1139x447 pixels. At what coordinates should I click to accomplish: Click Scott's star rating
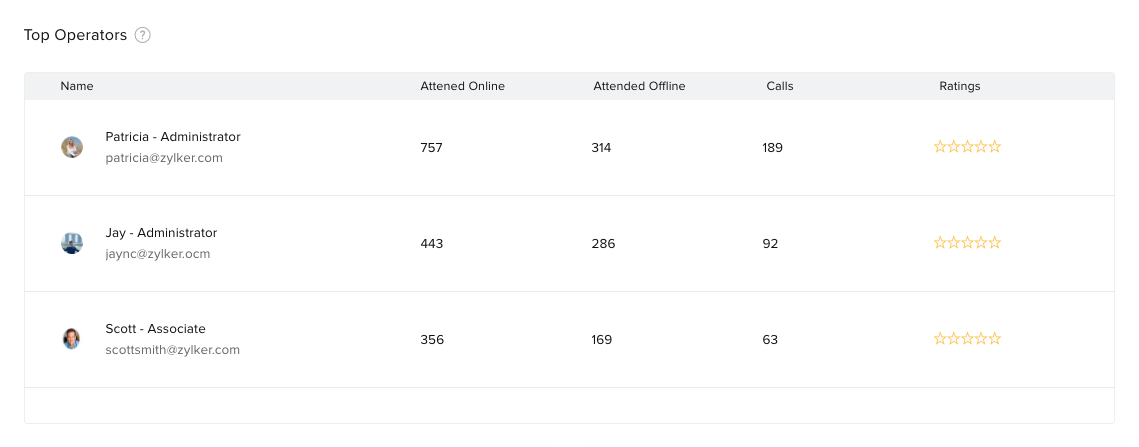coord(967,339)
